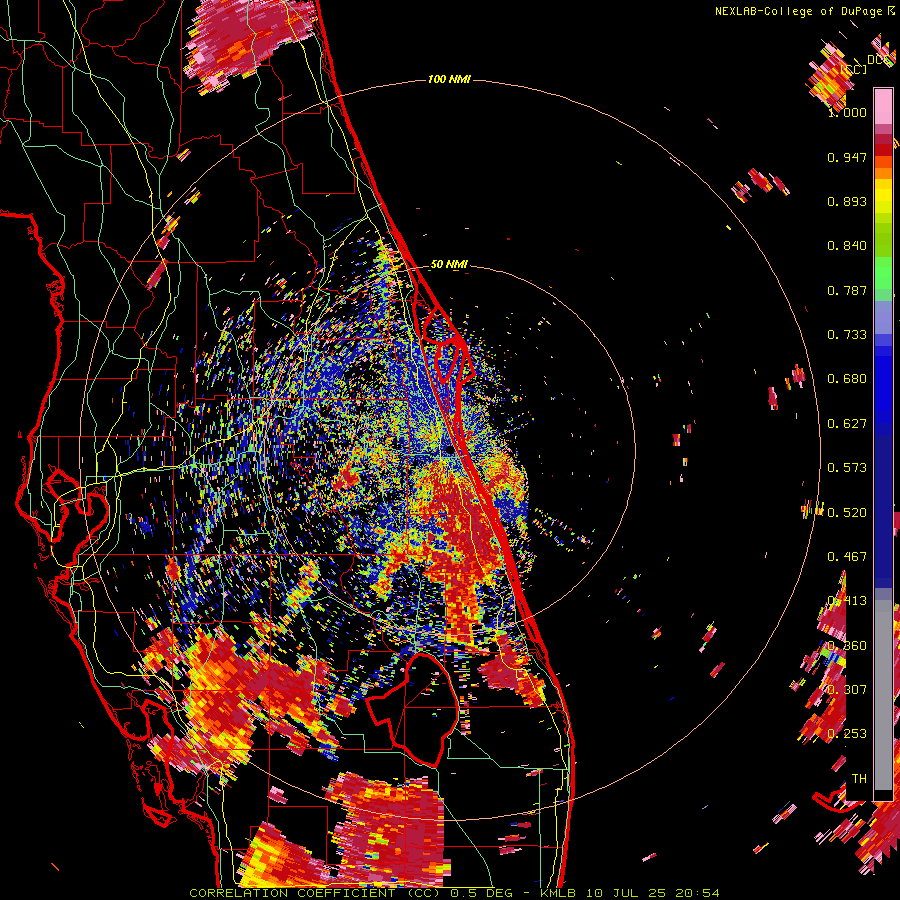Click the 100 NMI range ring label
This screenshot has height=900, width=900.
point(449,79)
